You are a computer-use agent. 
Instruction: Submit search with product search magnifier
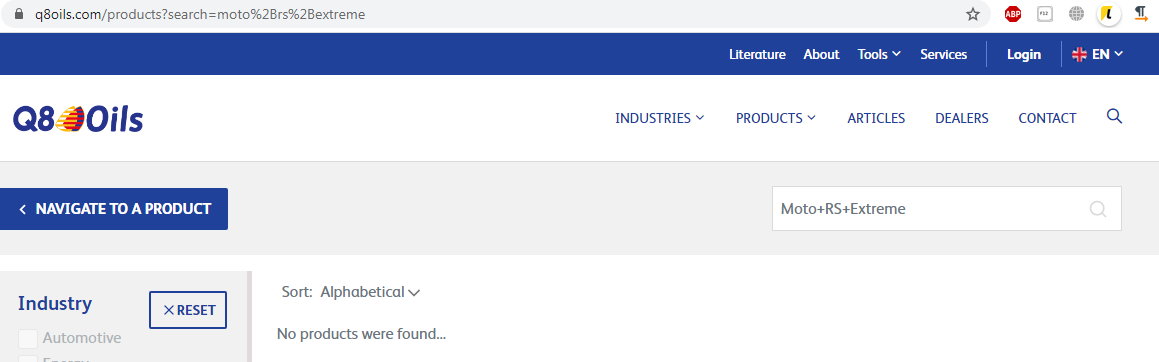pos(1098,209)
